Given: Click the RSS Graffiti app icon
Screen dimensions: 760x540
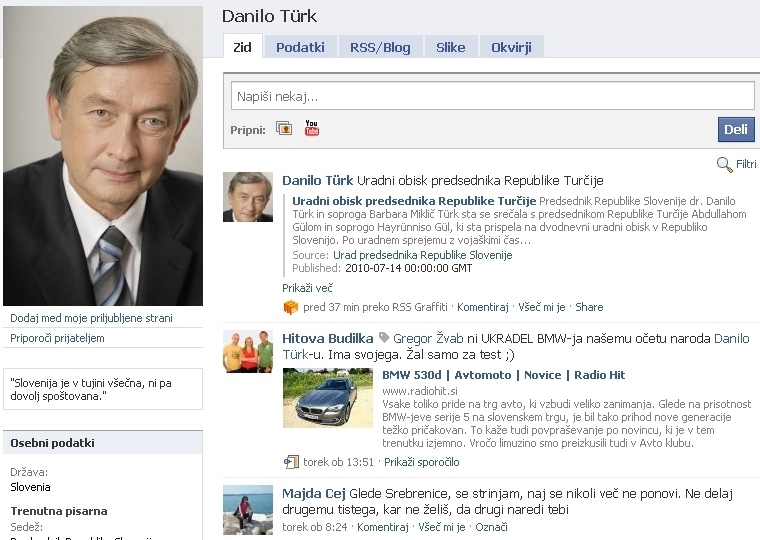Looking at the screenshot, I should coord(290,307).
